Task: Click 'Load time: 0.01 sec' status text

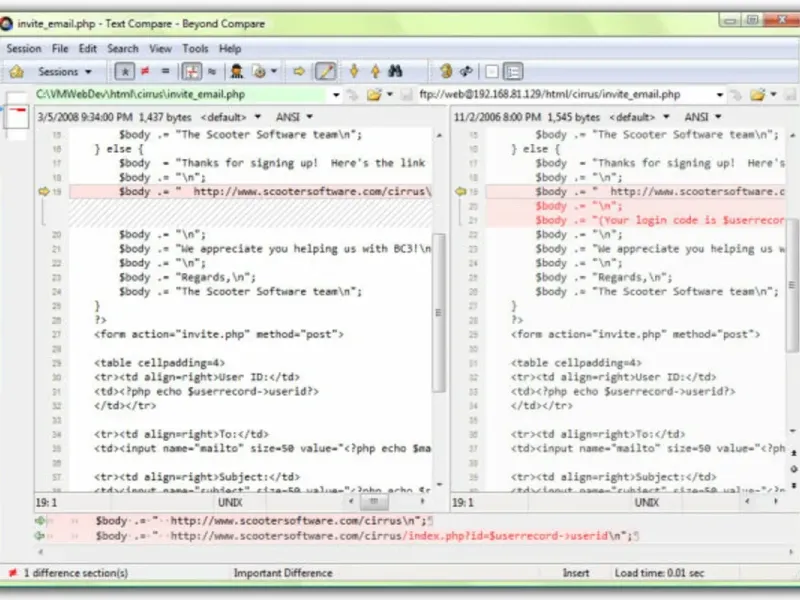Action: (659, 573)
